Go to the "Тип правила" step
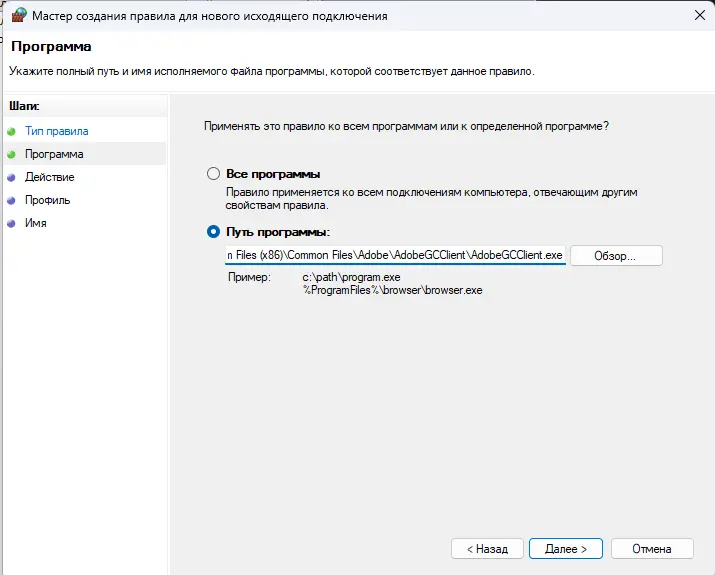The image size is (715, 575). tap(57, 131)
